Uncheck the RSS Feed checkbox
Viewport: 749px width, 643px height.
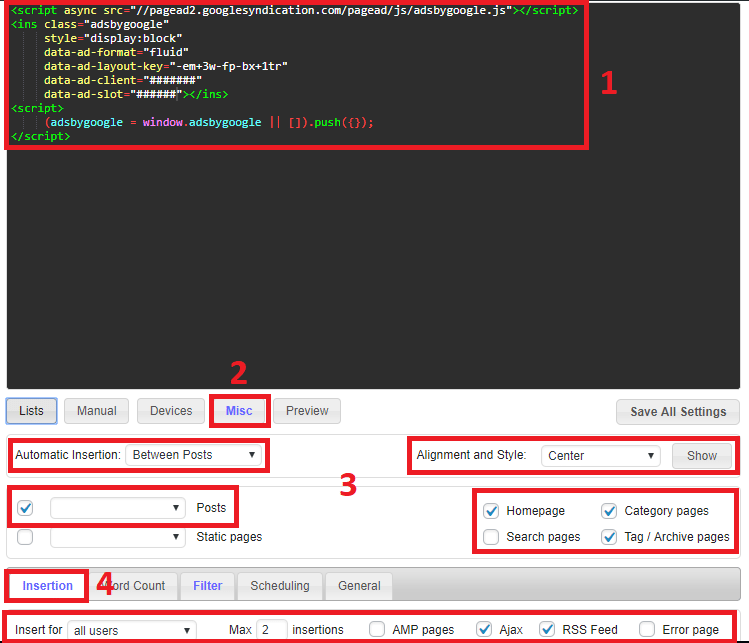pos(547,630)
